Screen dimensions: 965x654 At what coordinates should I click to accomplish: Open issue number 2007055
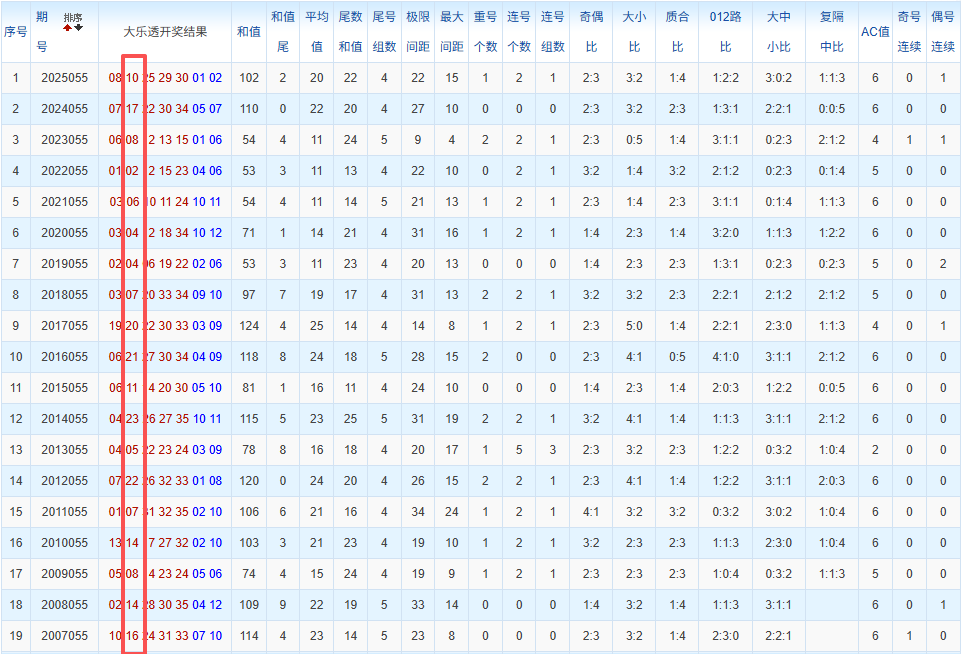tap(64, 636)
